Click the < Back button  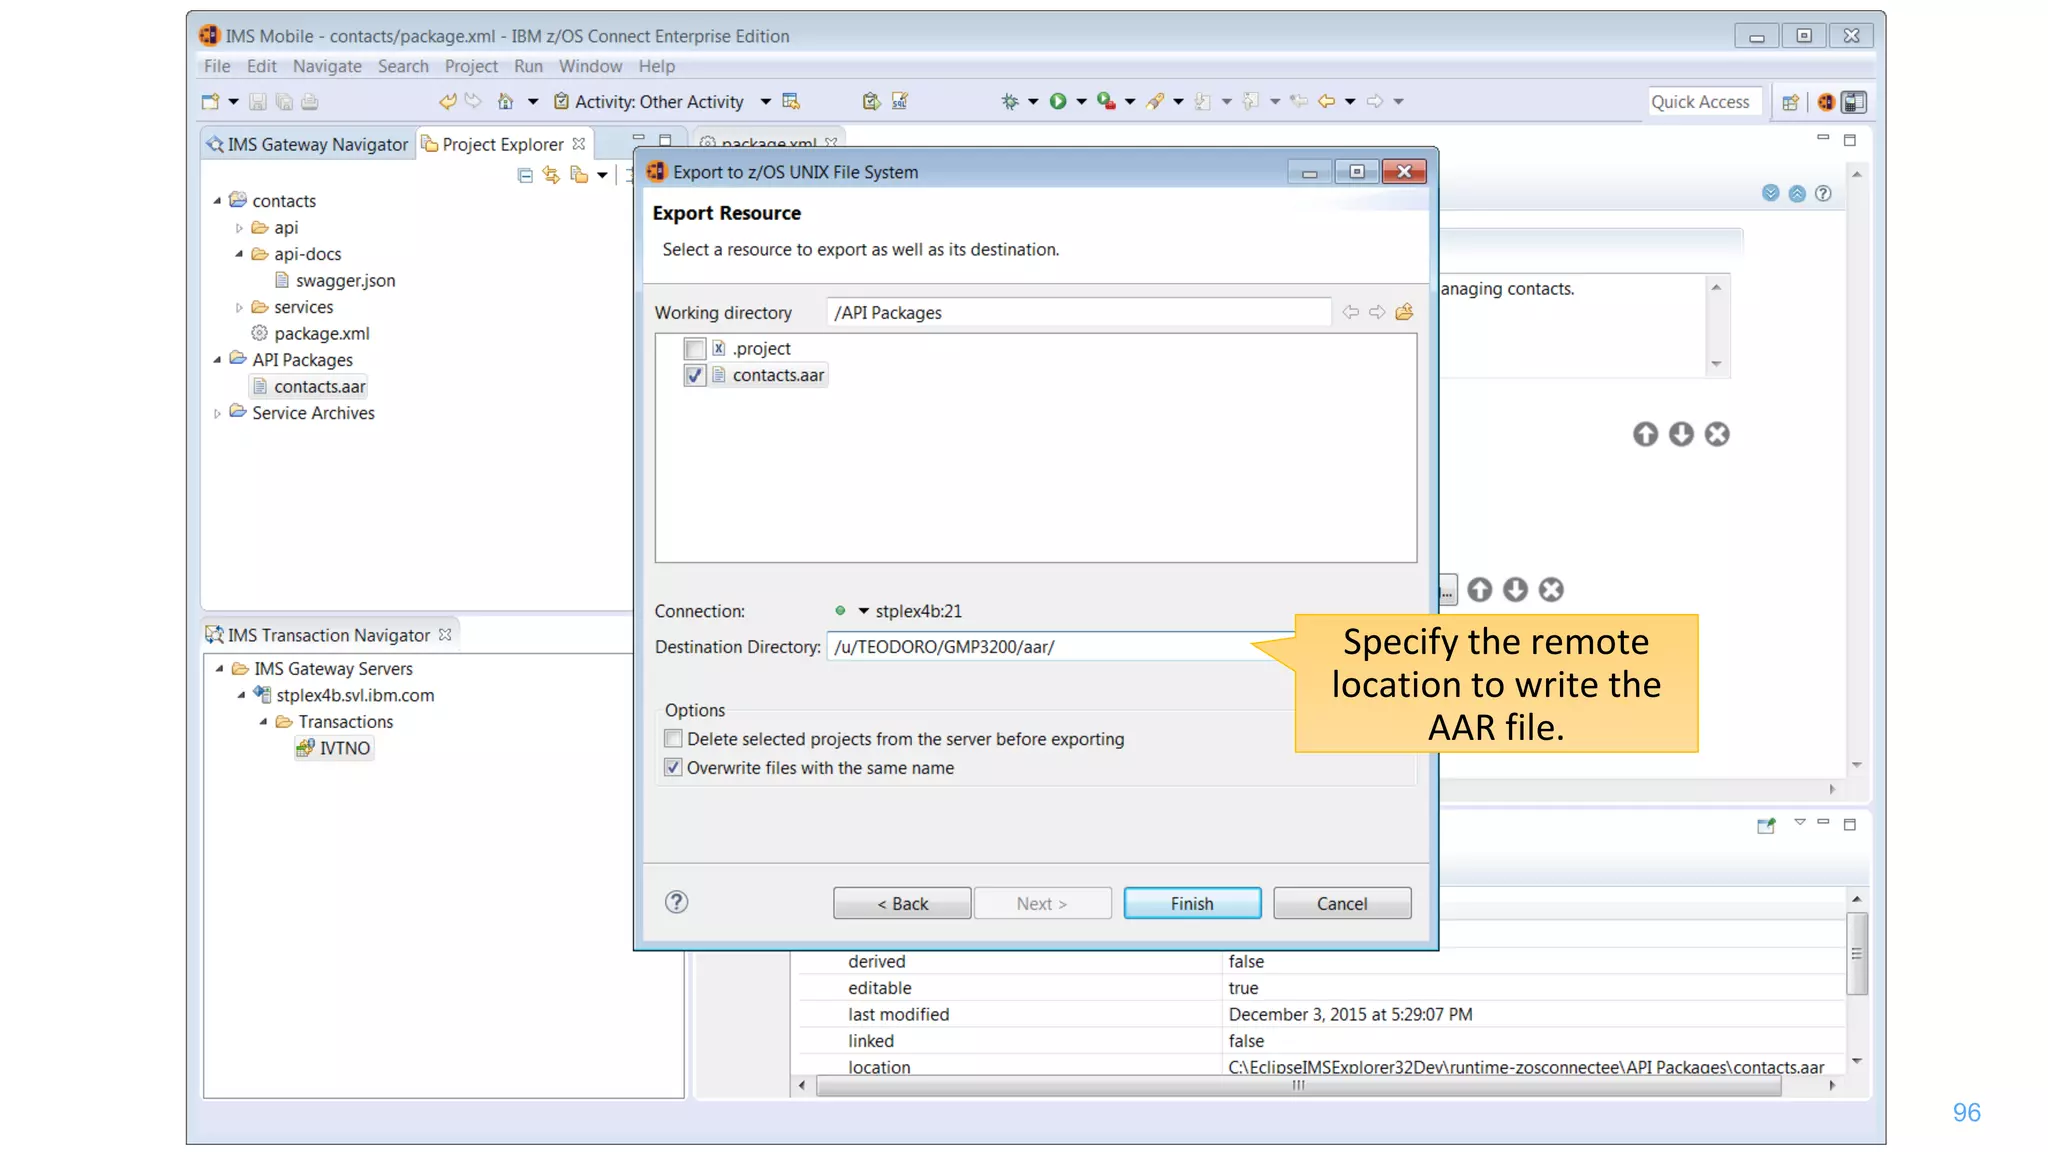[902, 903]
